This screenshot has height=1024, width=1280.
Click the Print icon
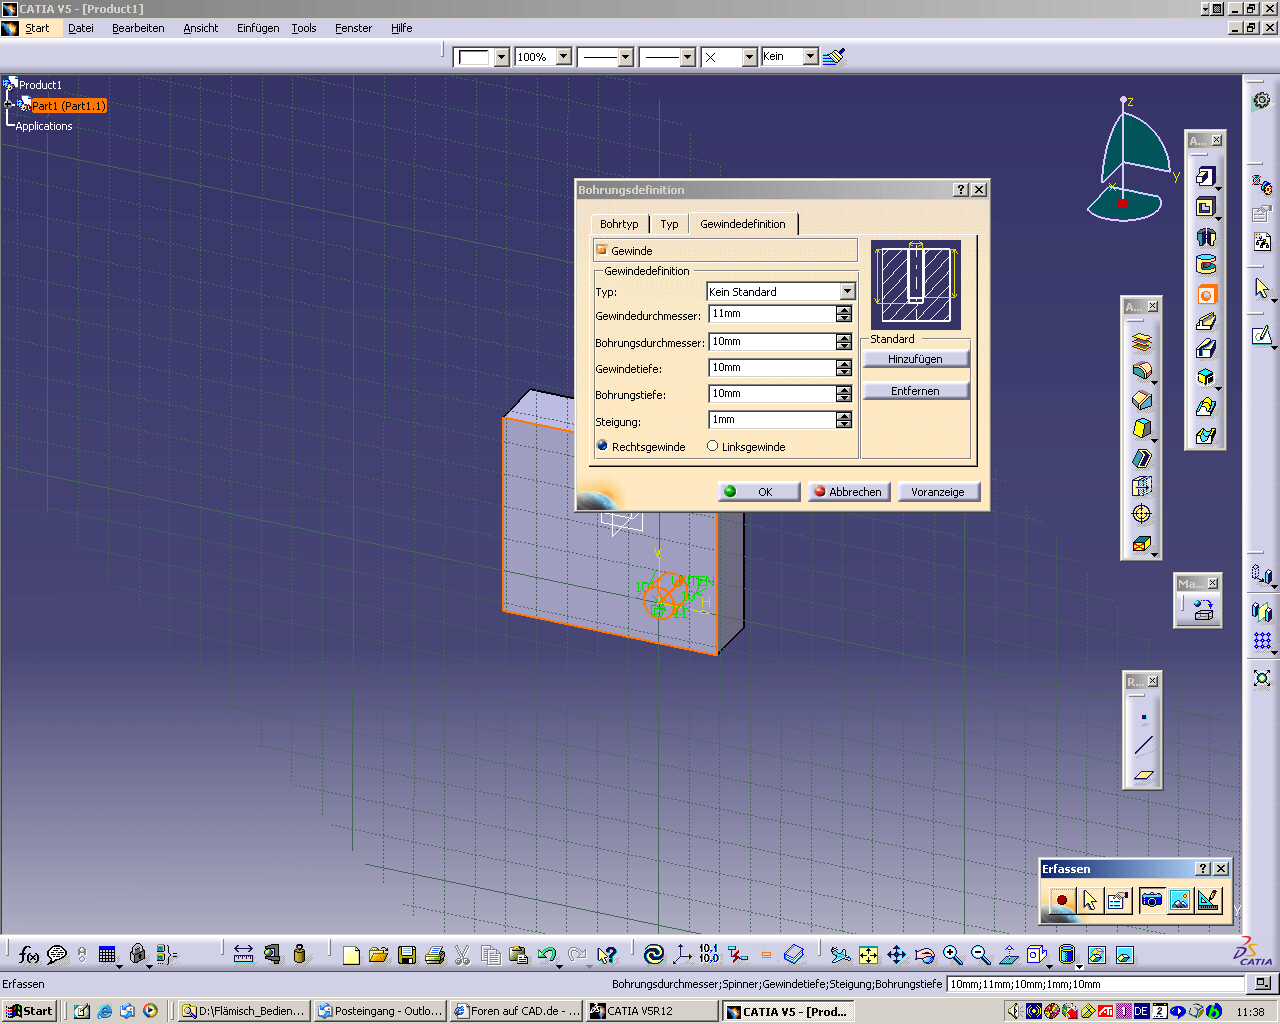434,955
